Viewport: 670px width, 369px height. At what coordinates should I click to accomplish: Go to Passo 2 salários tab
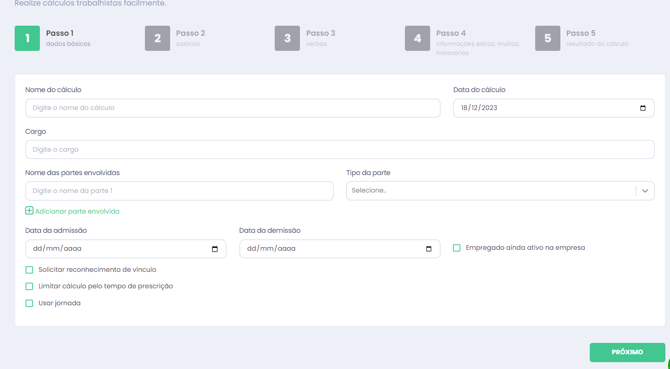coord(175,38)
